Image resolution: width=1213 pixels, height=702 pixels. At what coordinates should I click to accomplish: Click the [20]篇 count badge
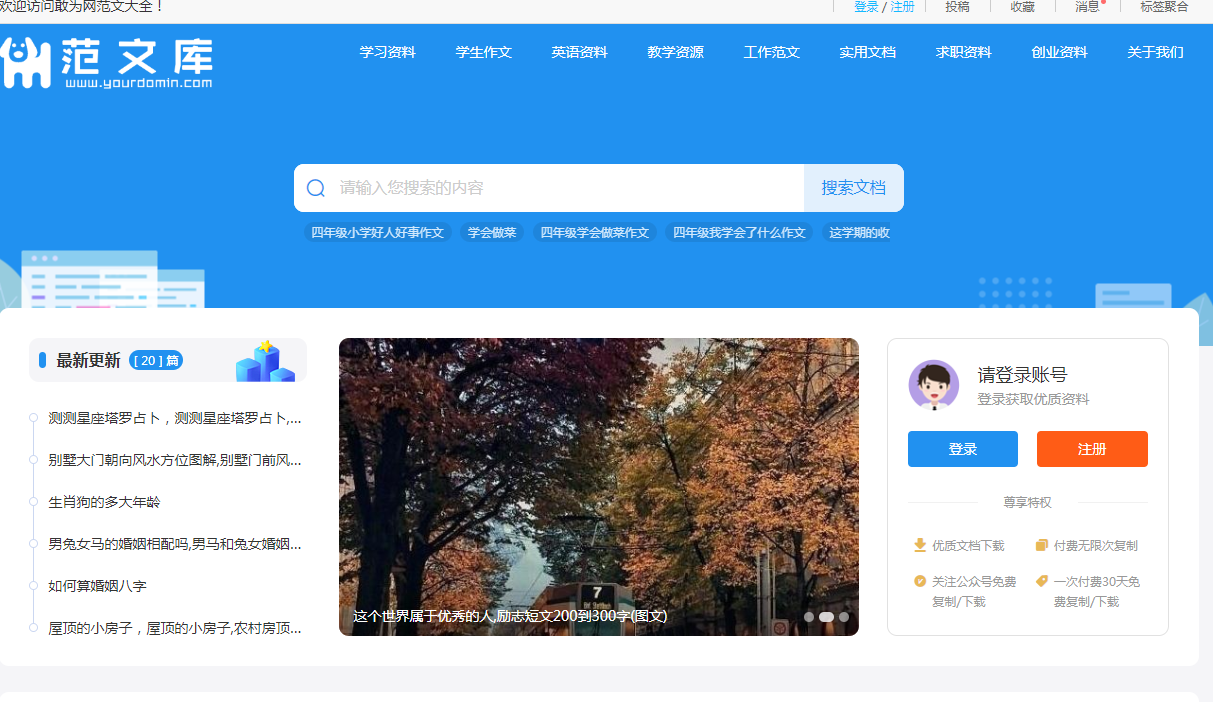[156, 360]
